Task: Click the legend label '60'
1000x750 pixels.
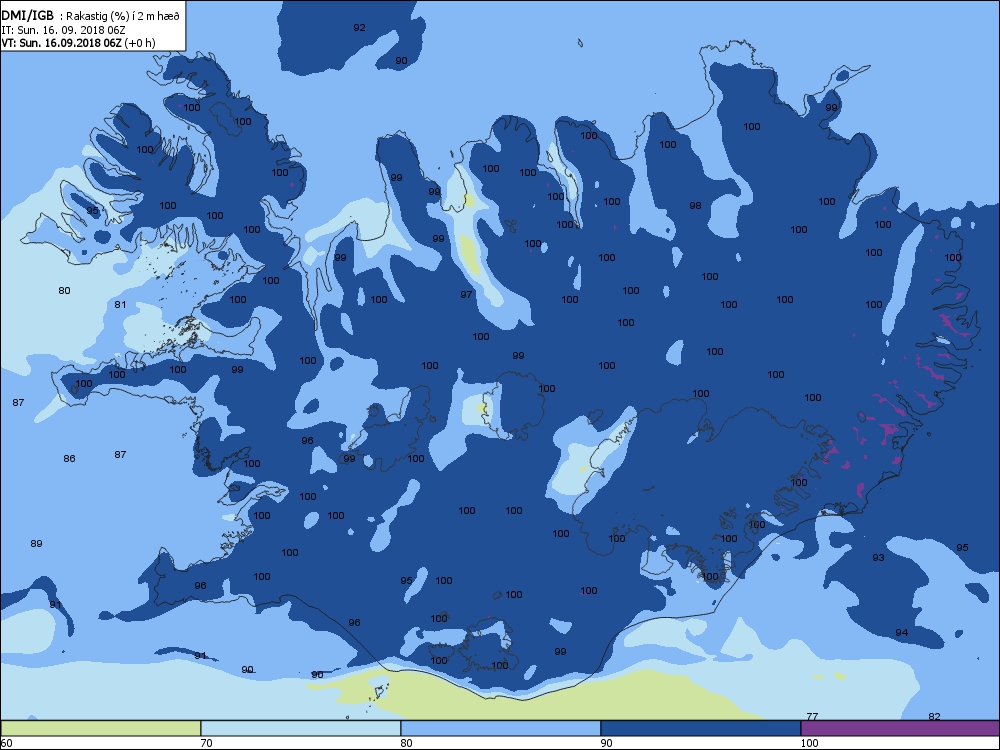Action: point(6,743)
